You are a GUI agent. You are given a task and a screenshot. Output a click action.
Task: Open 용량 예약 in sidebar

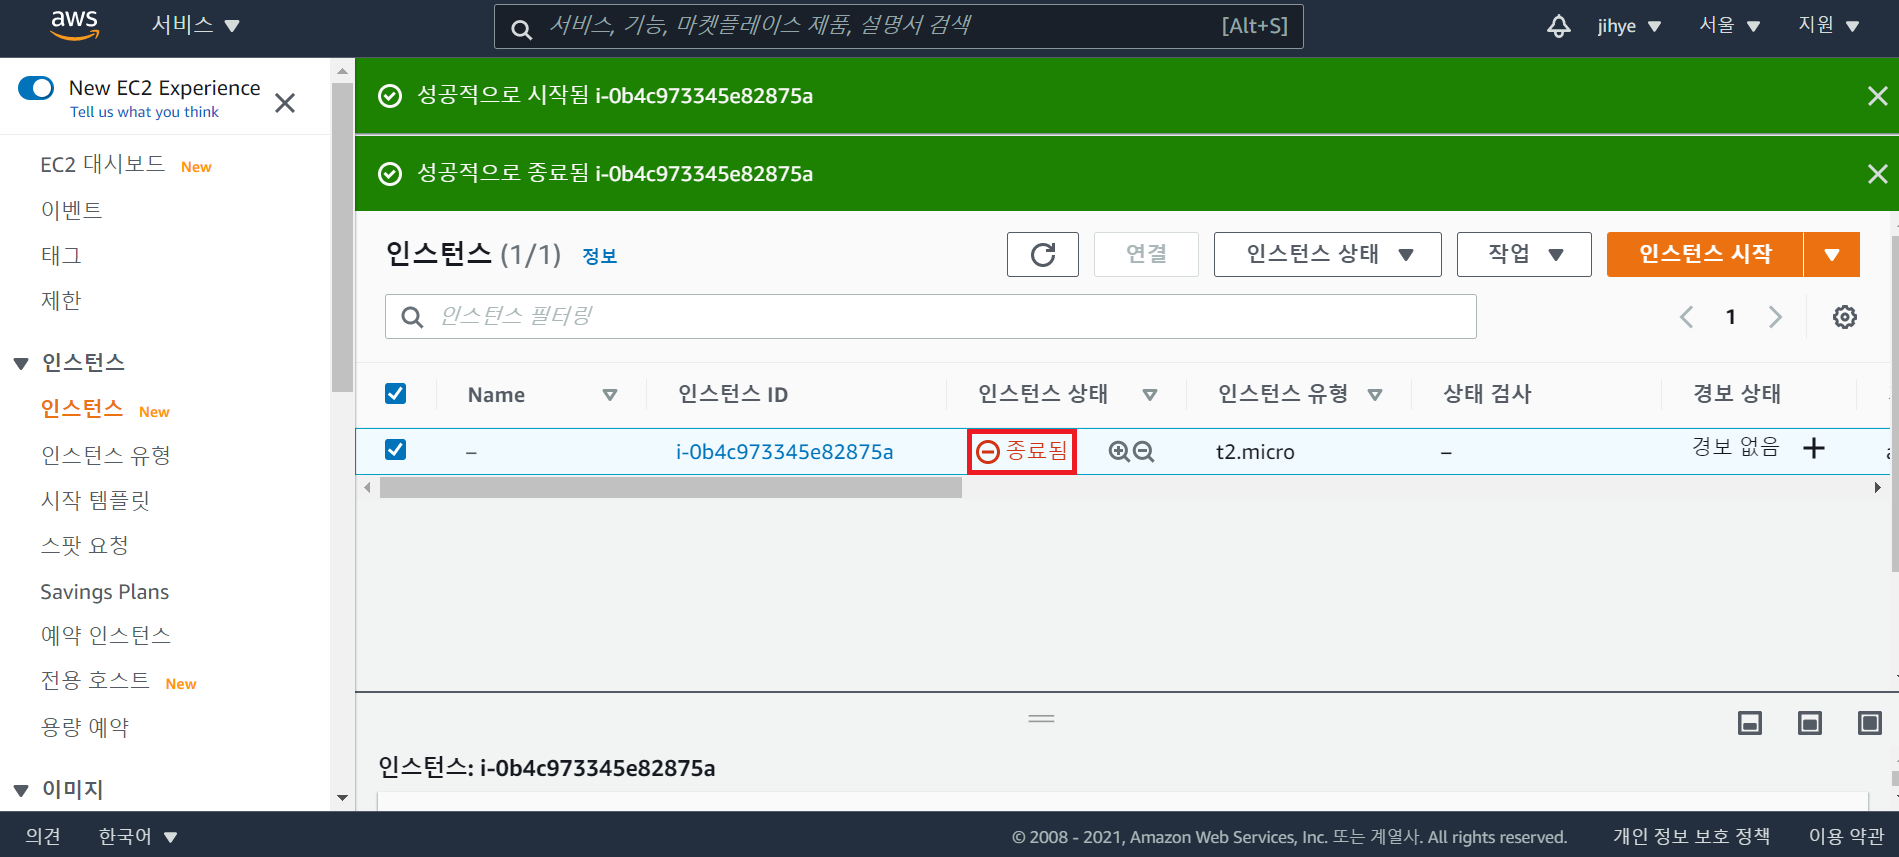pyautogui.click(x=84, y=727)
